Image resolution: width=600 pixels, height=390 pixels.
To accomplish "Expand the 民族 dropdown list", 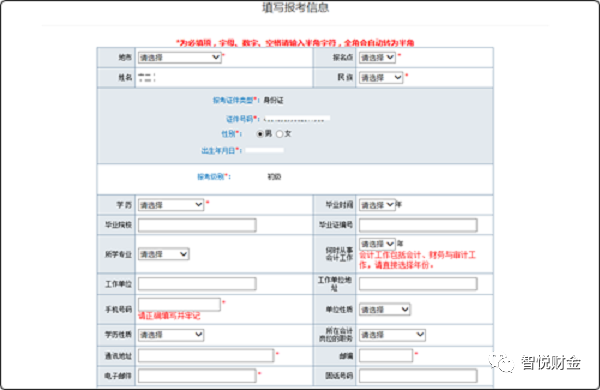I will [x=381, y=78].
